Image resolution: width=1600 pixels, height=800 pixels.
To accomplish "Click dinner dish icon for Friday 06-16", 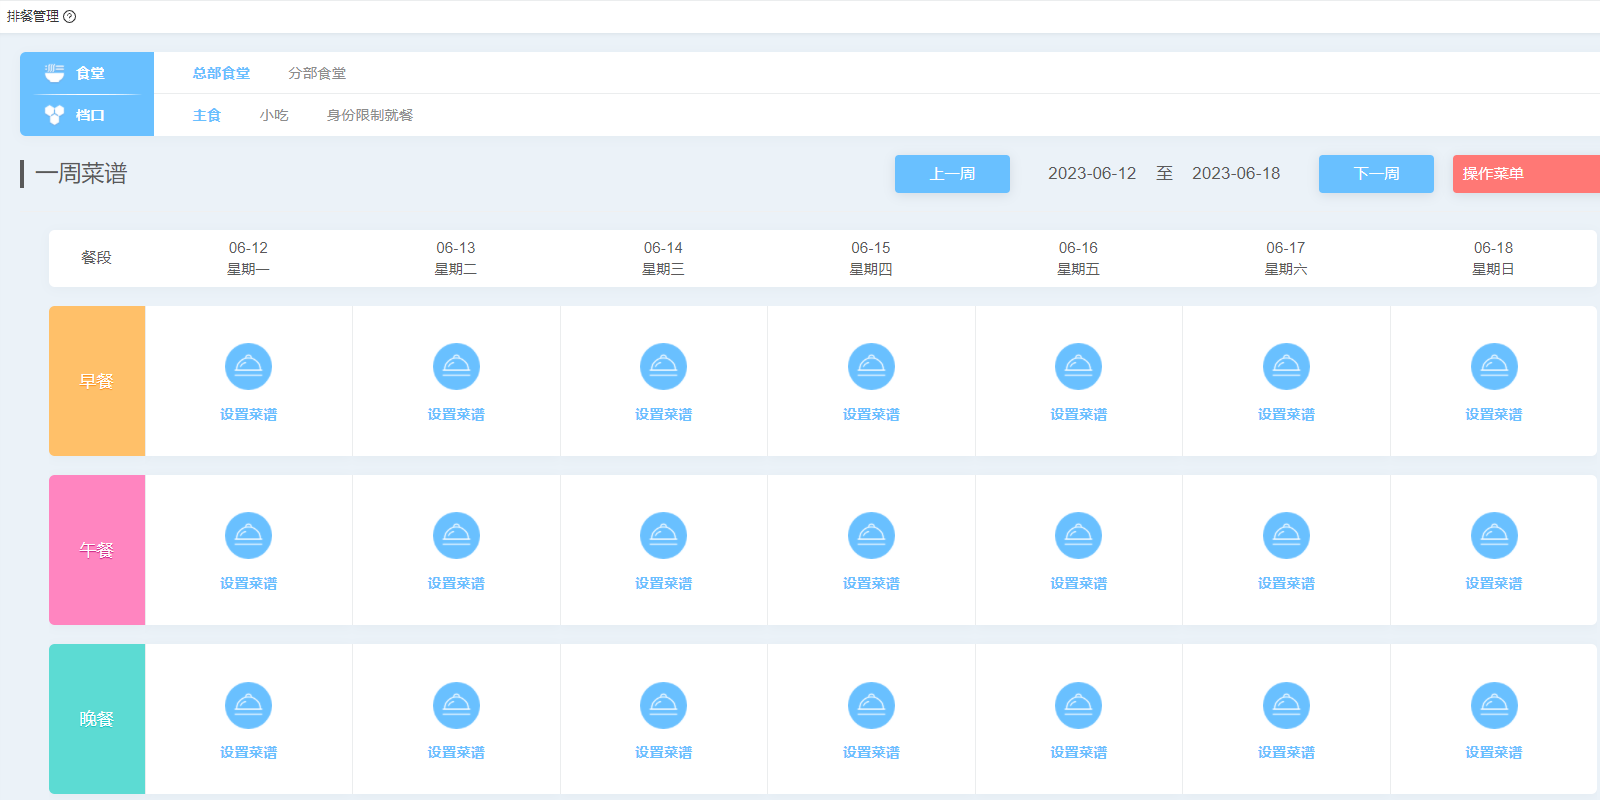I will [1078, 705].
